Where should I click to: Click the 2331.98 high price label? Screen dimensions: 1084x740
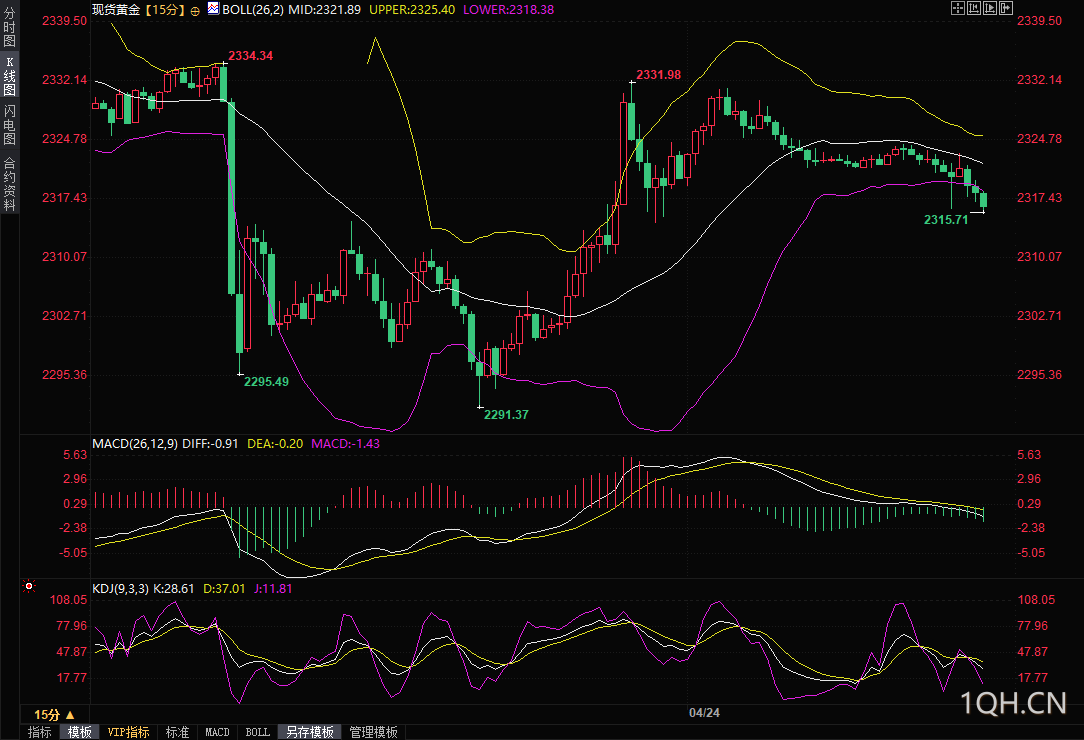tap(659, 75)
